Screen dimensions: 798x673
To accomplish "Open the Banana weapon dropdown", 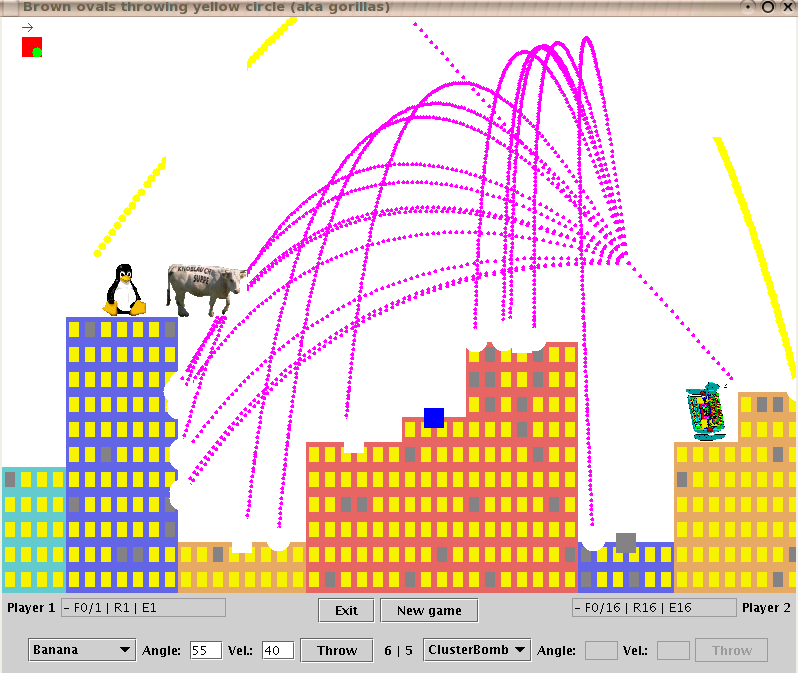I will point(82,650).
